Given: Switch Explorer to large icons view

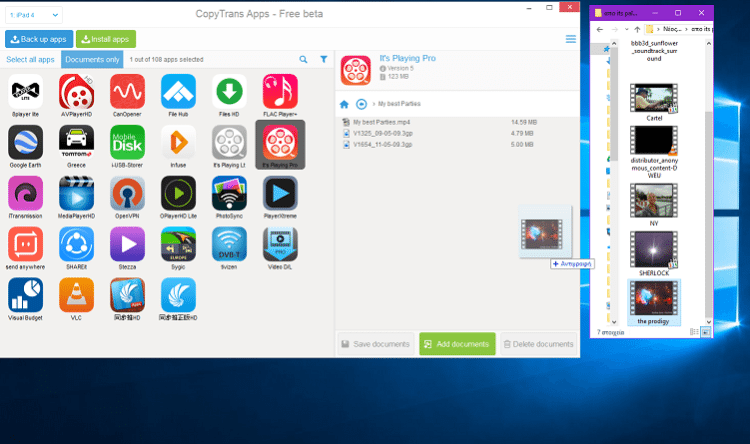Looking at the screenshot, I should pos(706,332).
